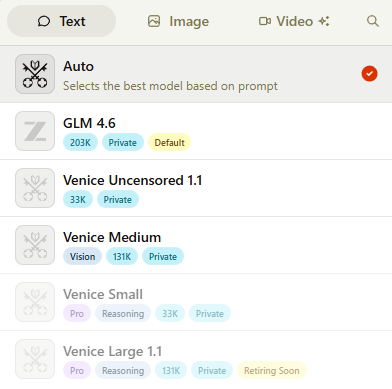This screenshot has width=392, height=389.
Task: Choose Venice Uncensored 1.1 model title
Action: (133, 180)
